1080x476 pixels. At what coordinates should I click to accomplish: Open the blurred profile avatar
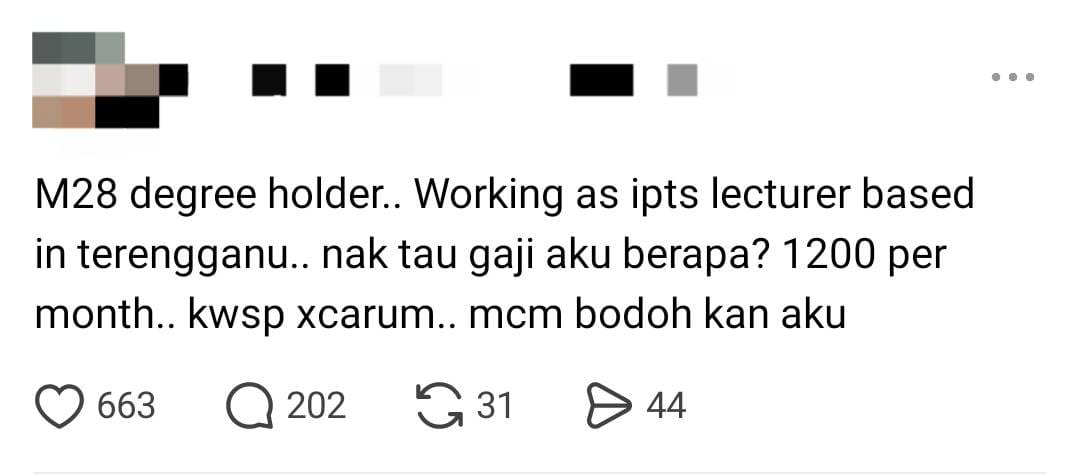[x=95, y=80]
